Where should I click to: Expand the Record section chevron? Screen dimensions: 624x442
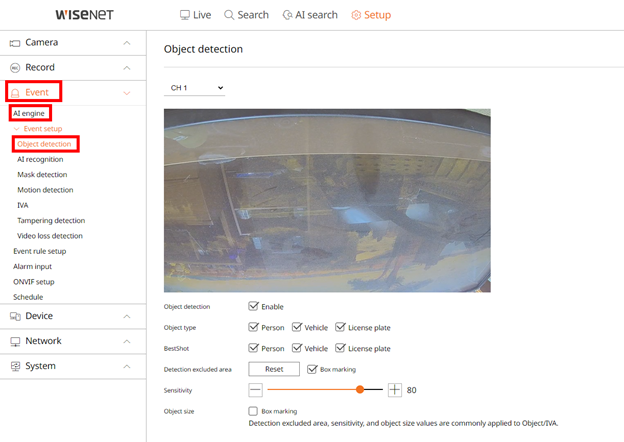click(x=127, y=68)
